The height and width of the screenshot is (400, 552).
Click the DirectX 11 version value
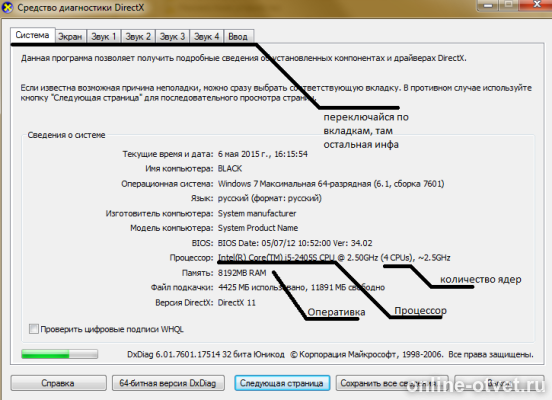click(237, 302)
